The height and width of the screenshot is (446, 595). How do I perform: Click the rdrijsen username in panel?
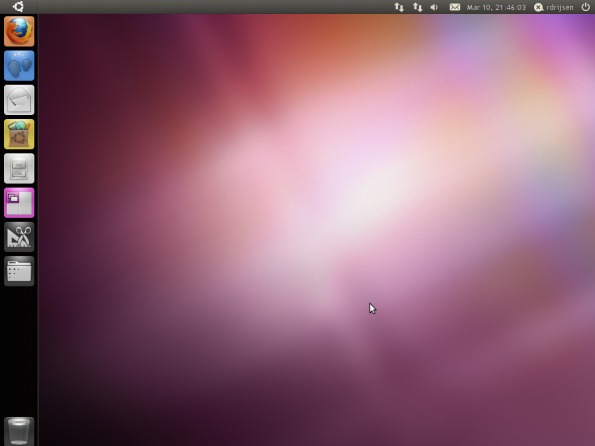560,7
